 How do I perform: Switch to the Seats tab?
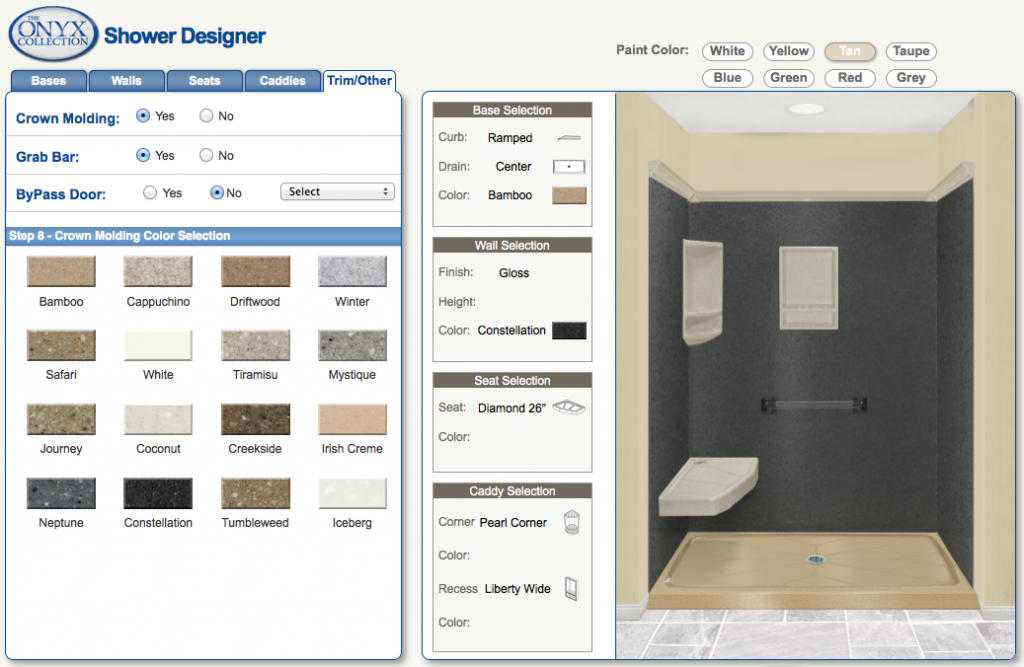tap(204, 81)
